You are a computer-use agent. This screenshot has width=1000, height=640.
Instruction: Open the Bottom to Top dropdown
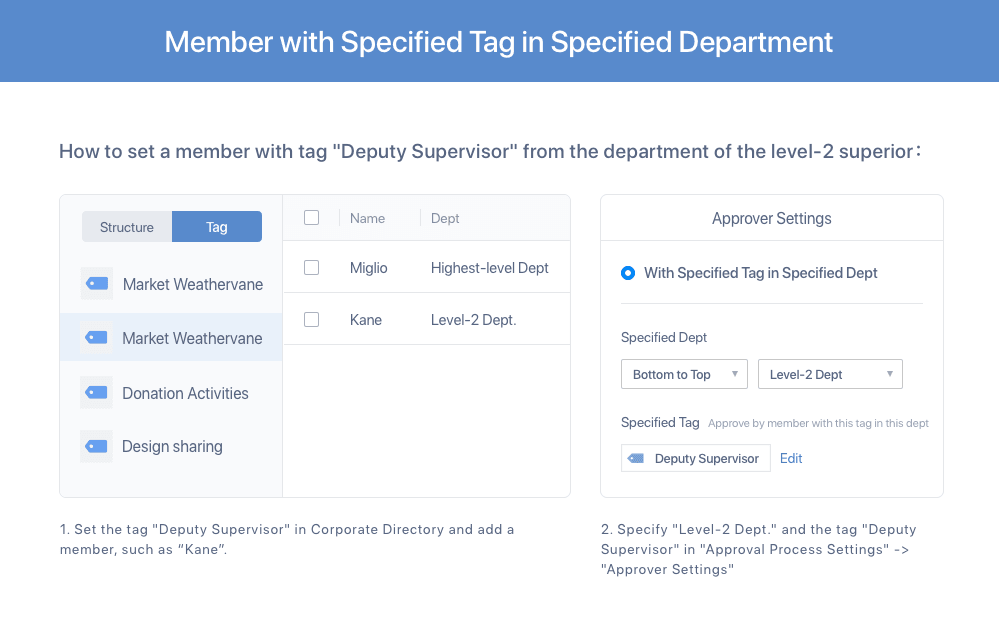pos(684,374)
